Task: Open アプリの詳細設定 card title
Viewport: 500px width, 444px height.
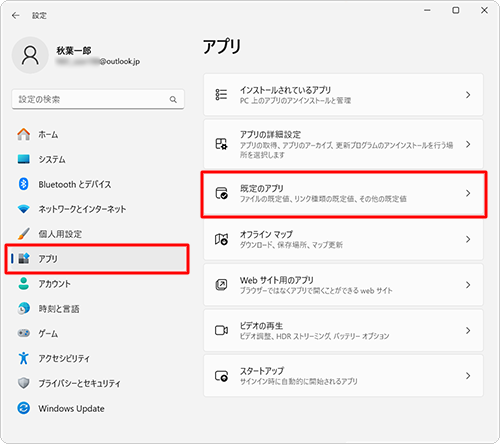Action: point(270,134)
